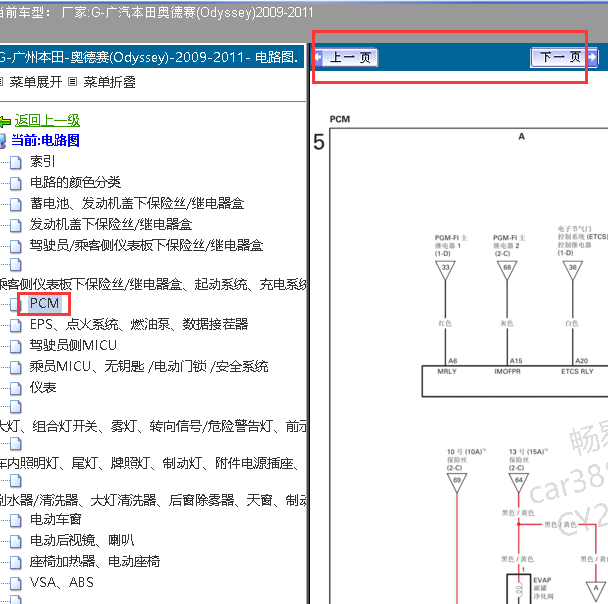Screen dimensions: 608x604
Task: Open 驾驶员/乘客侧仪表板下保险丝/继电器盒
Action: pyautogui.click(x=147, y=245)
